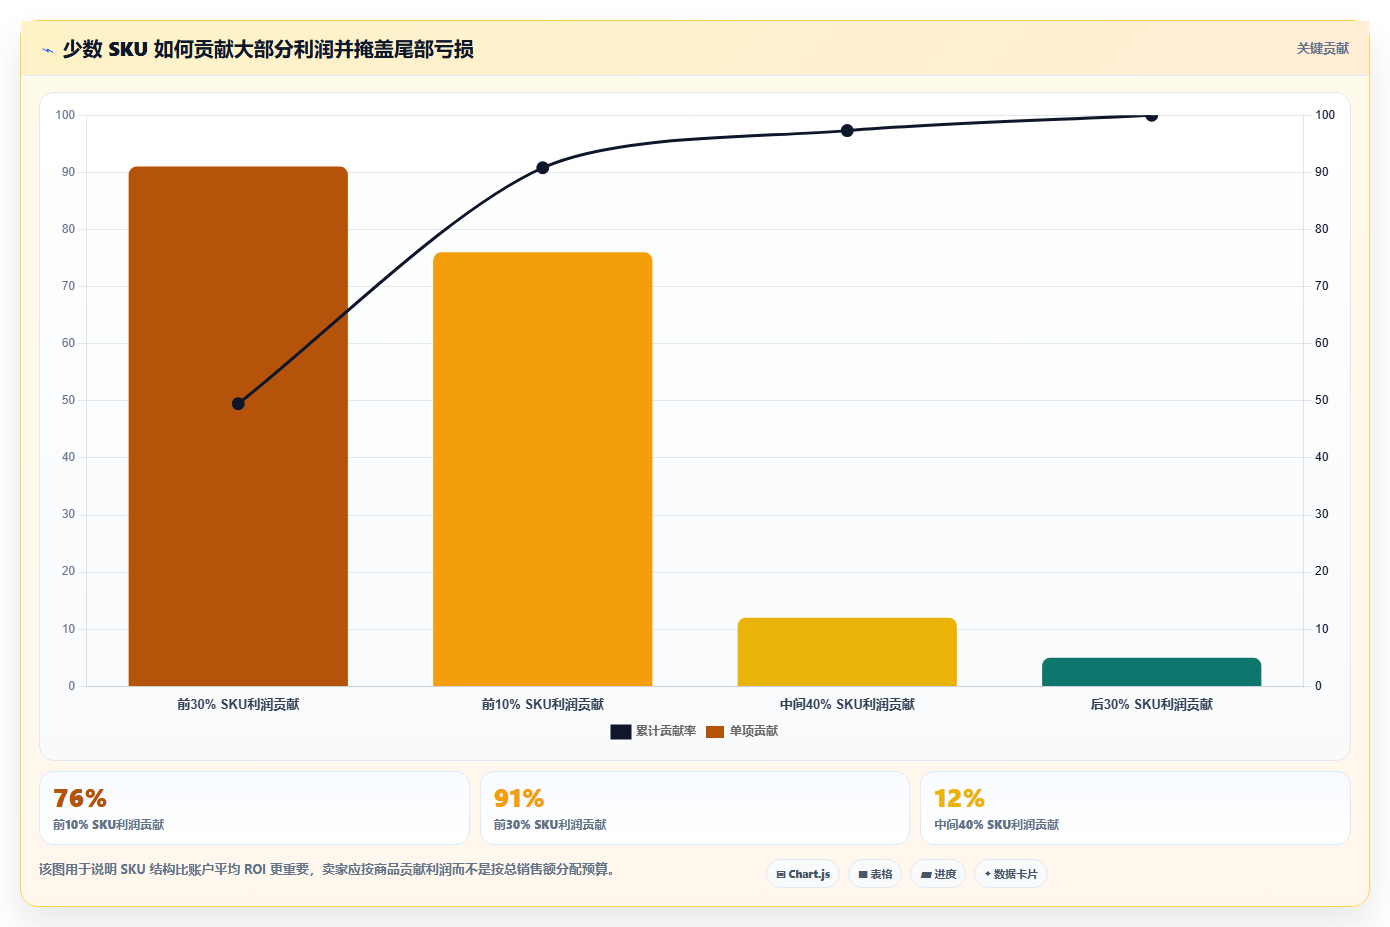The image size is (1390, 927).
Task: Click the 后30% SKU利润贡献 axis label
Action: (x=1151, y=704)
